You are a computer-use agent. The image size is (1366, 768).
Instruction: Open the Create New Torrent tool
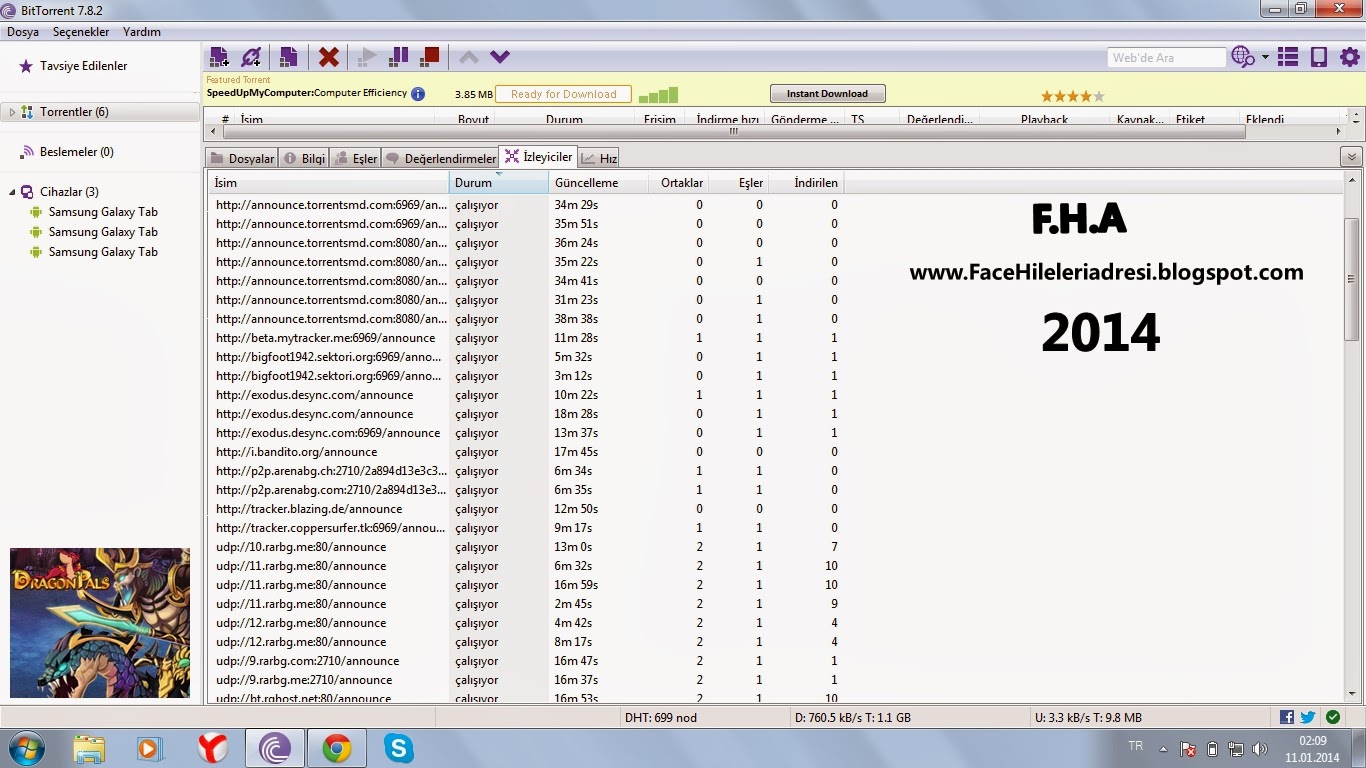(x=288, y=57)
